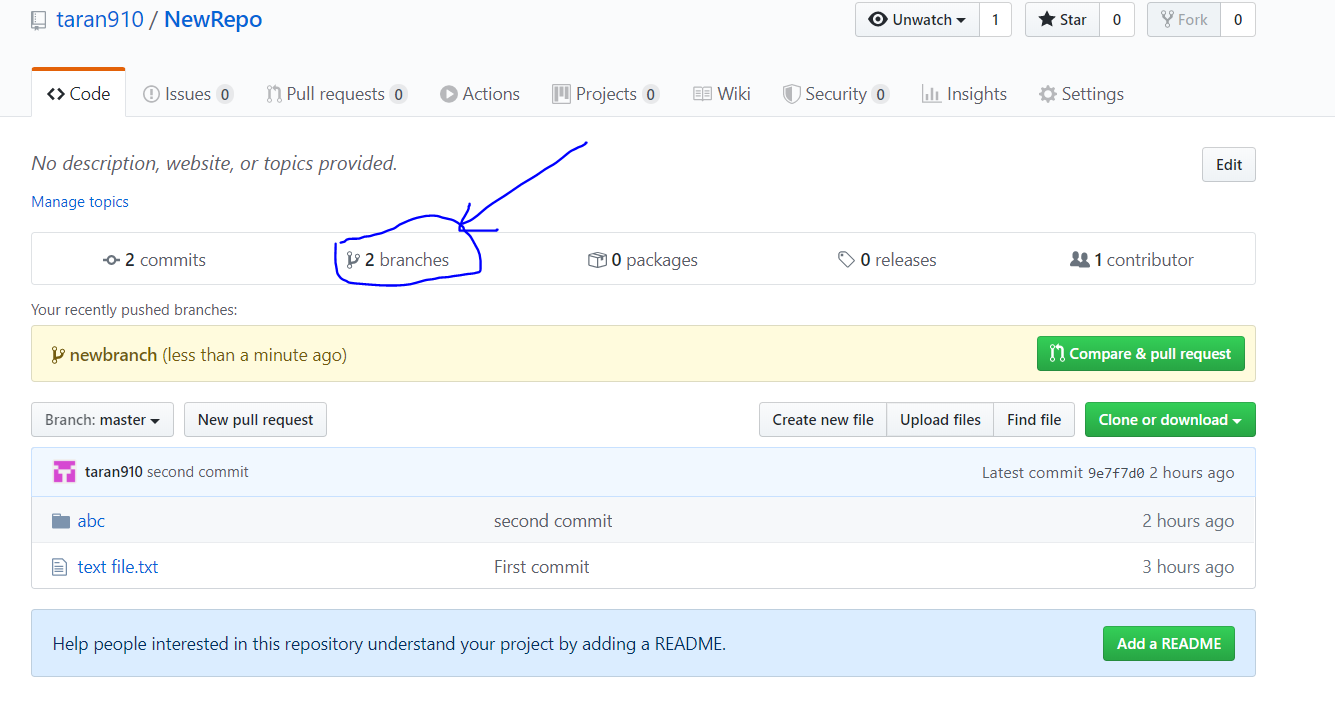Click the forks count 0
The width and height of the screenshot is (1335, 724).
1238,20
